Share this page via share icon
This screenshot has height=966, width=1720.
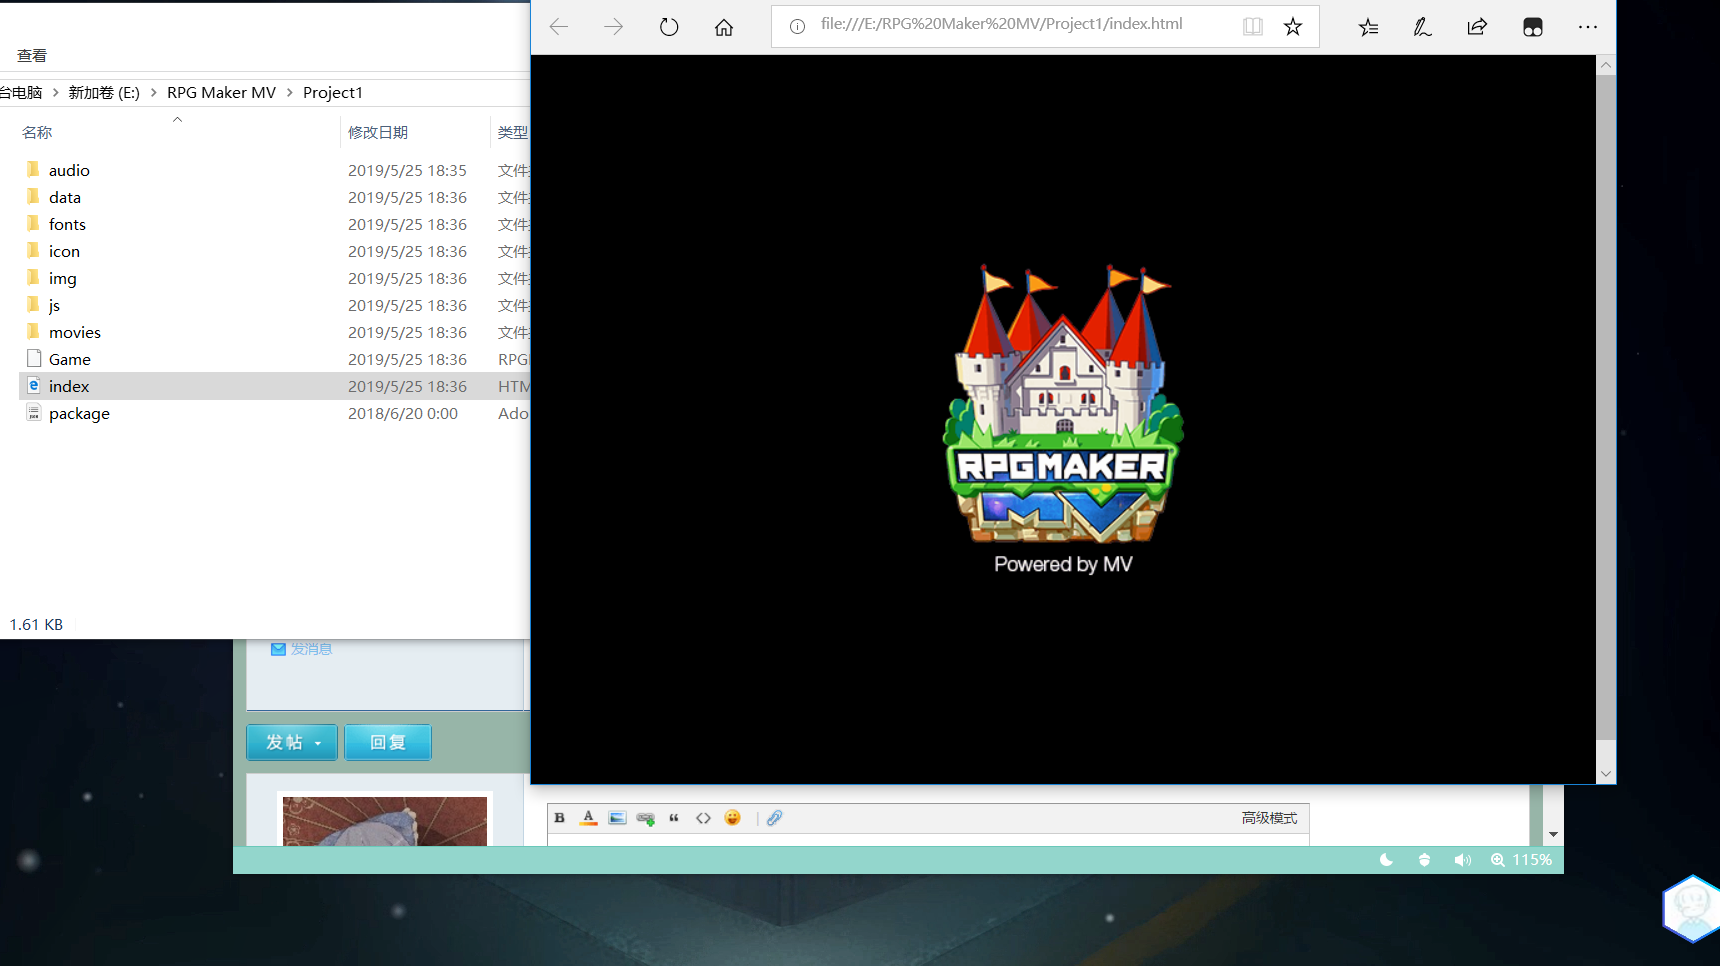point(1477,27)
